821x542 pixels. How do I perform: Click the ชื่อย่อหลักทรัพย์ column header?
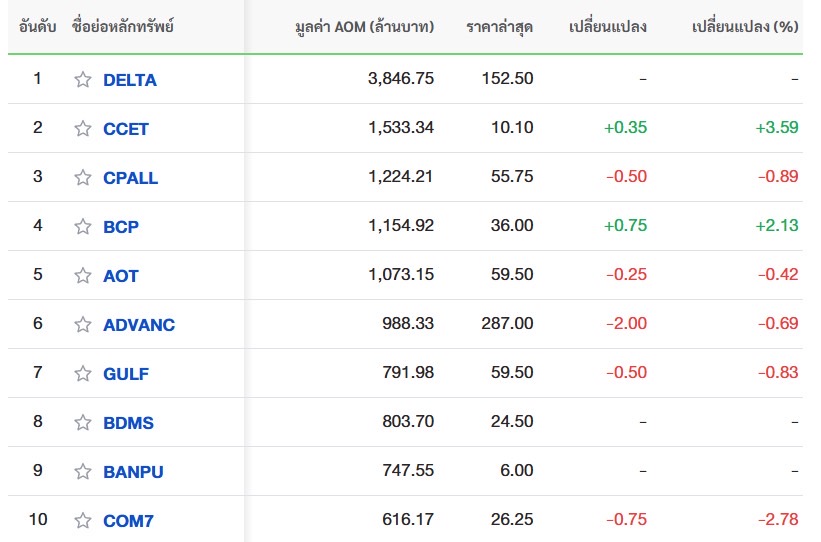tap(123, 27)
